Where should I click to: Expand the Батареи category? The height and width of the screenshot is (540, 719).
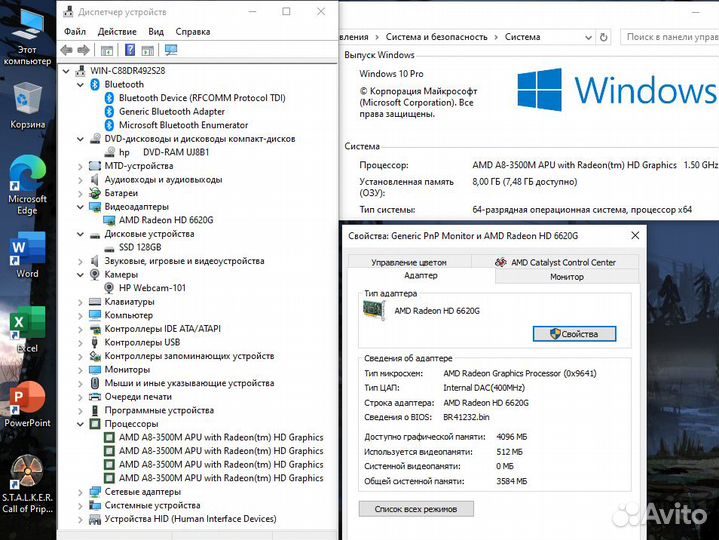pyautogui.click(x=80, y=193)
